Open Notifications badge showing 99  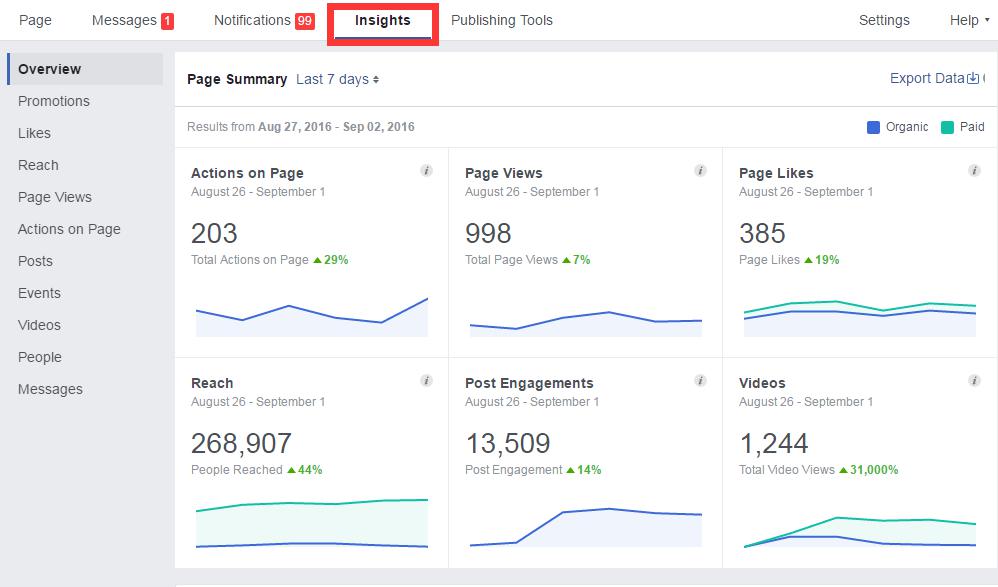304,21
